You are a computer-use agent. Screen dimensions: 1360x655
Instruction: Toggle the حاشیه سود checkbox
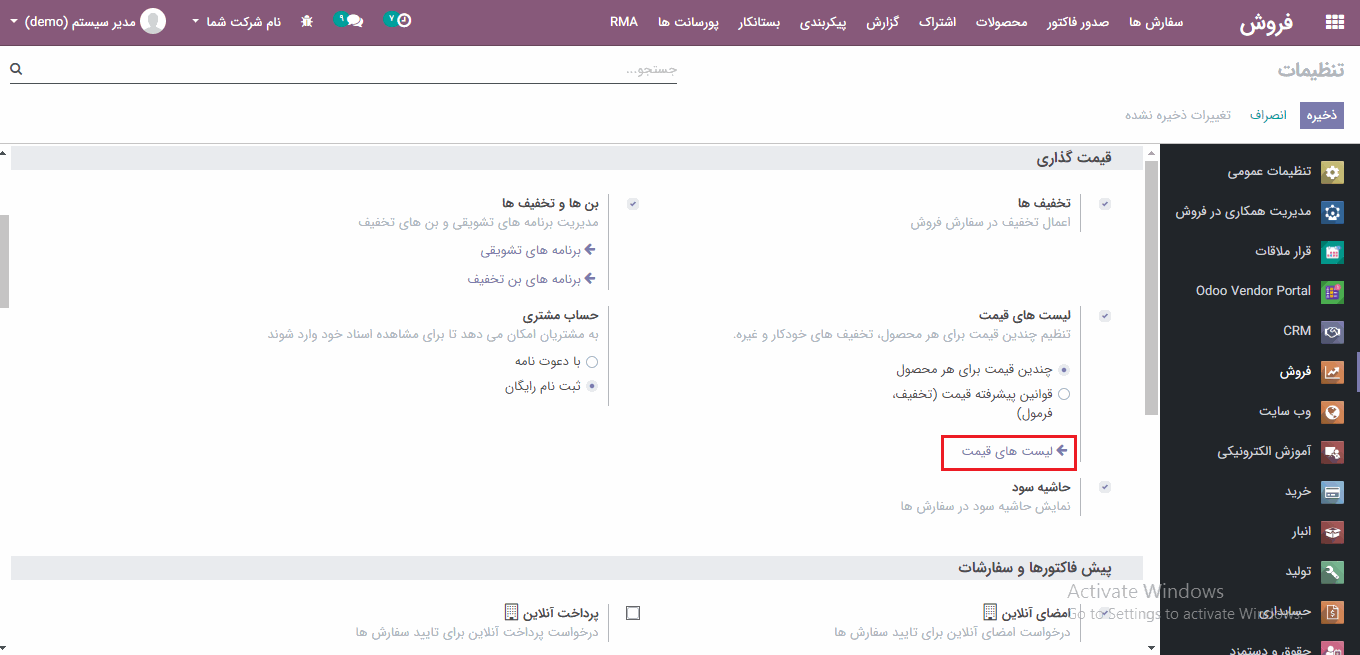coord(1104,487)
